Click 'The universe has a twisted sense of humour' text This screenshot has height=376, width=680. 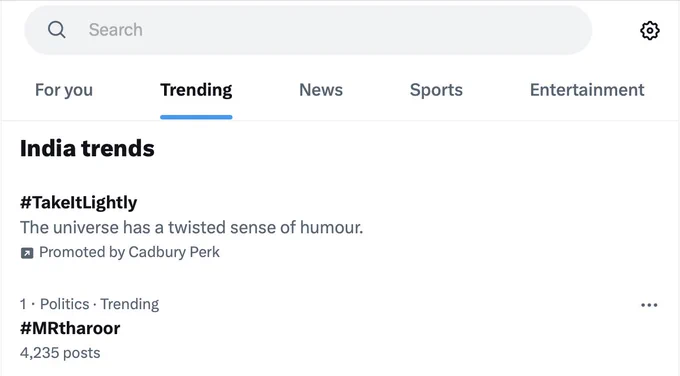(x=192, y=227)
